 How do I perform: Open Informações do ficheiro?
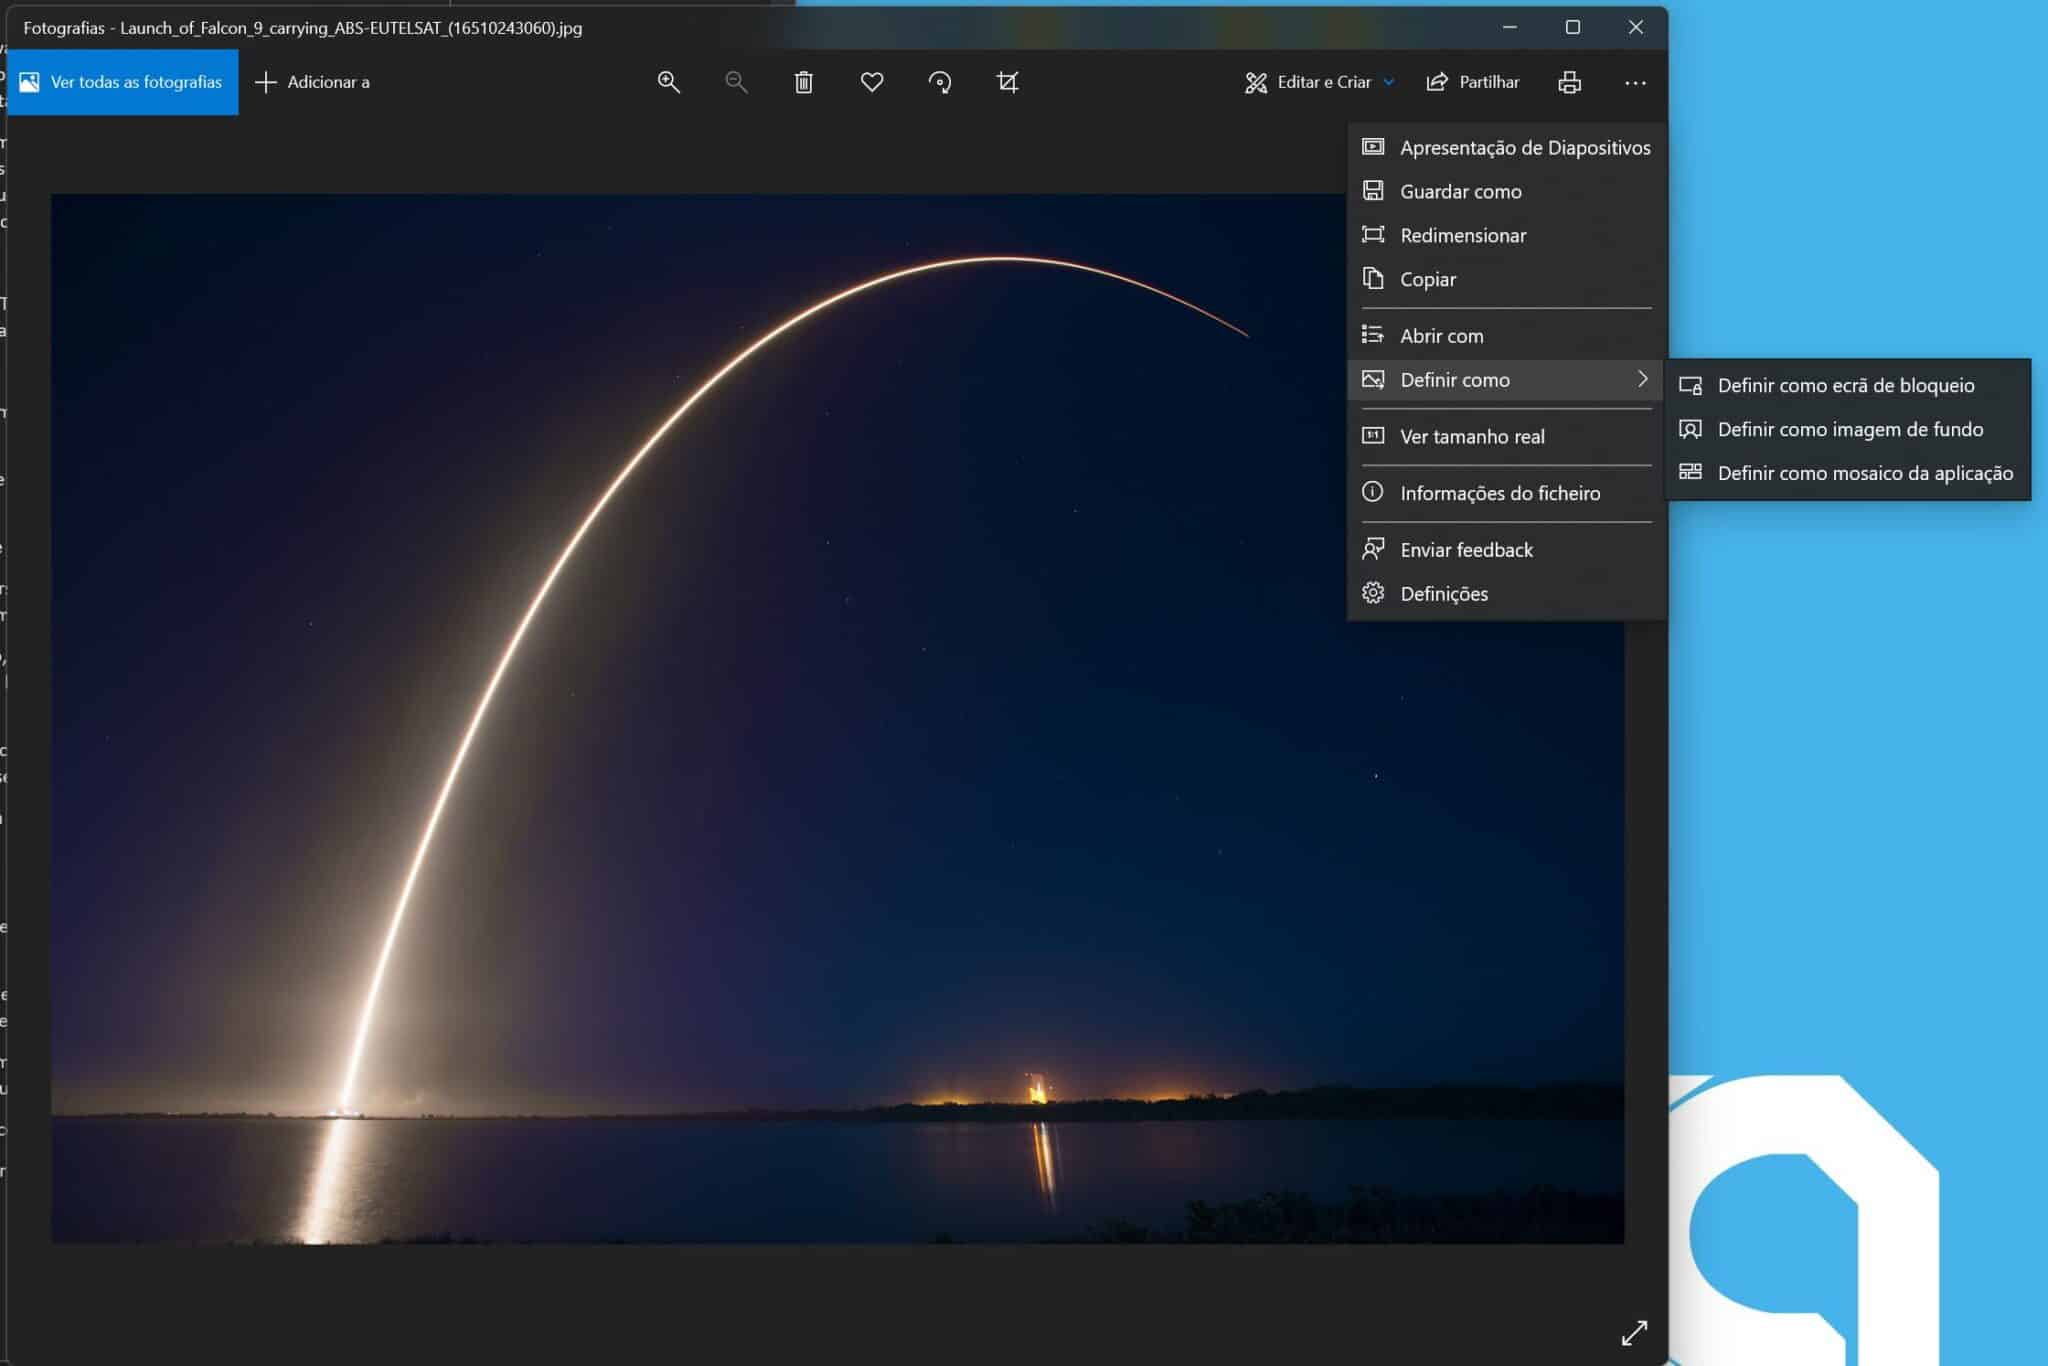1499,493
